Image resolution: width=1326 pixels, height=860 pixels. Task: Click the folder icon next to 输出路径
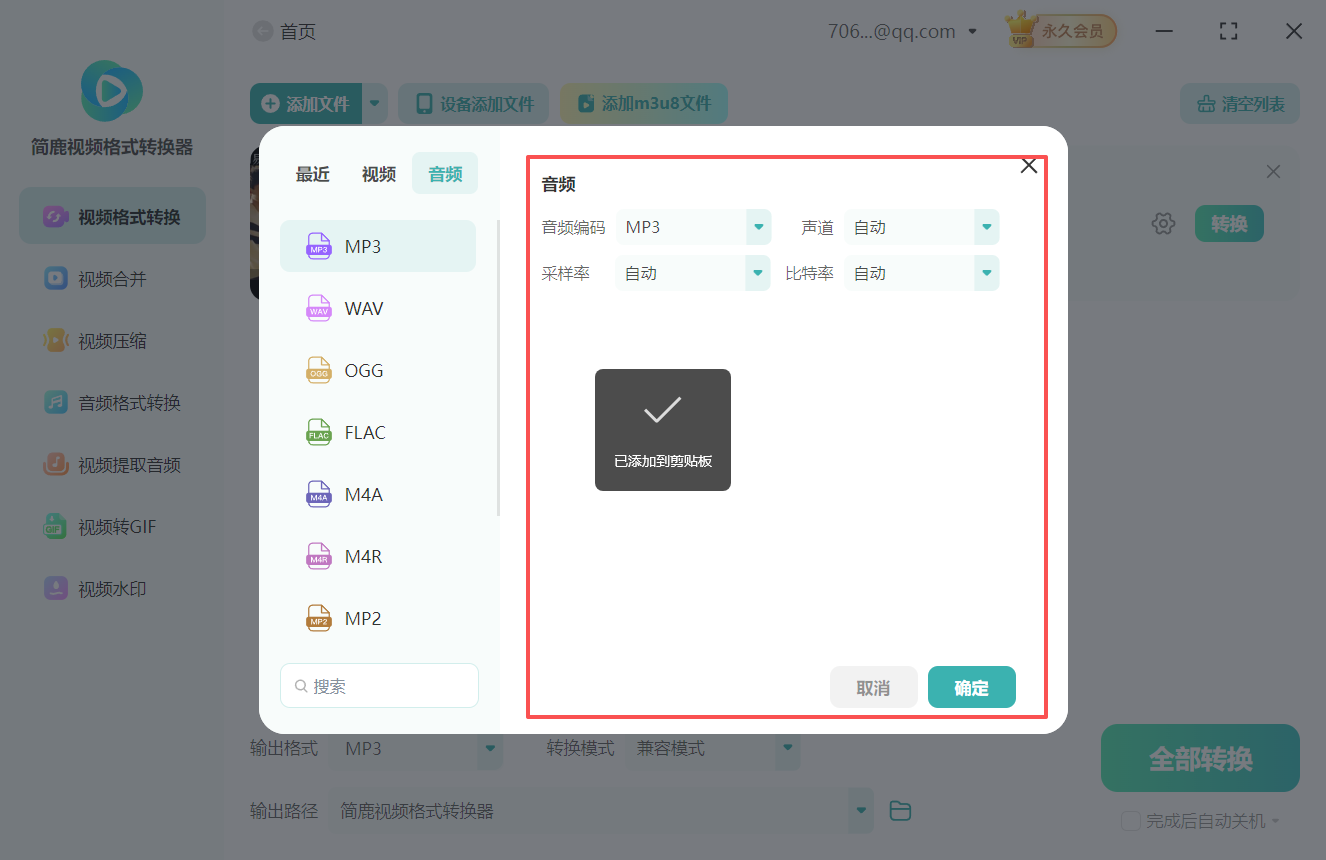(x=899, y=810)
